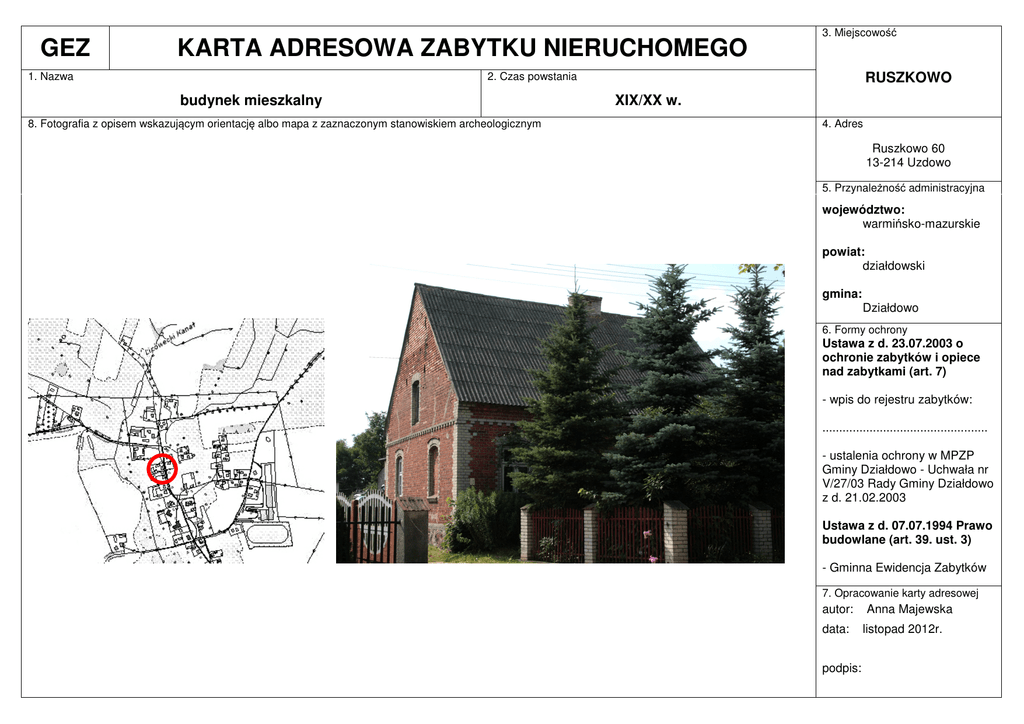Click the title KARTA ADRESOWA ZABYTKU NIERUCHOMEGO
This screenshot has width=1024, height=724.
point(461,48)
